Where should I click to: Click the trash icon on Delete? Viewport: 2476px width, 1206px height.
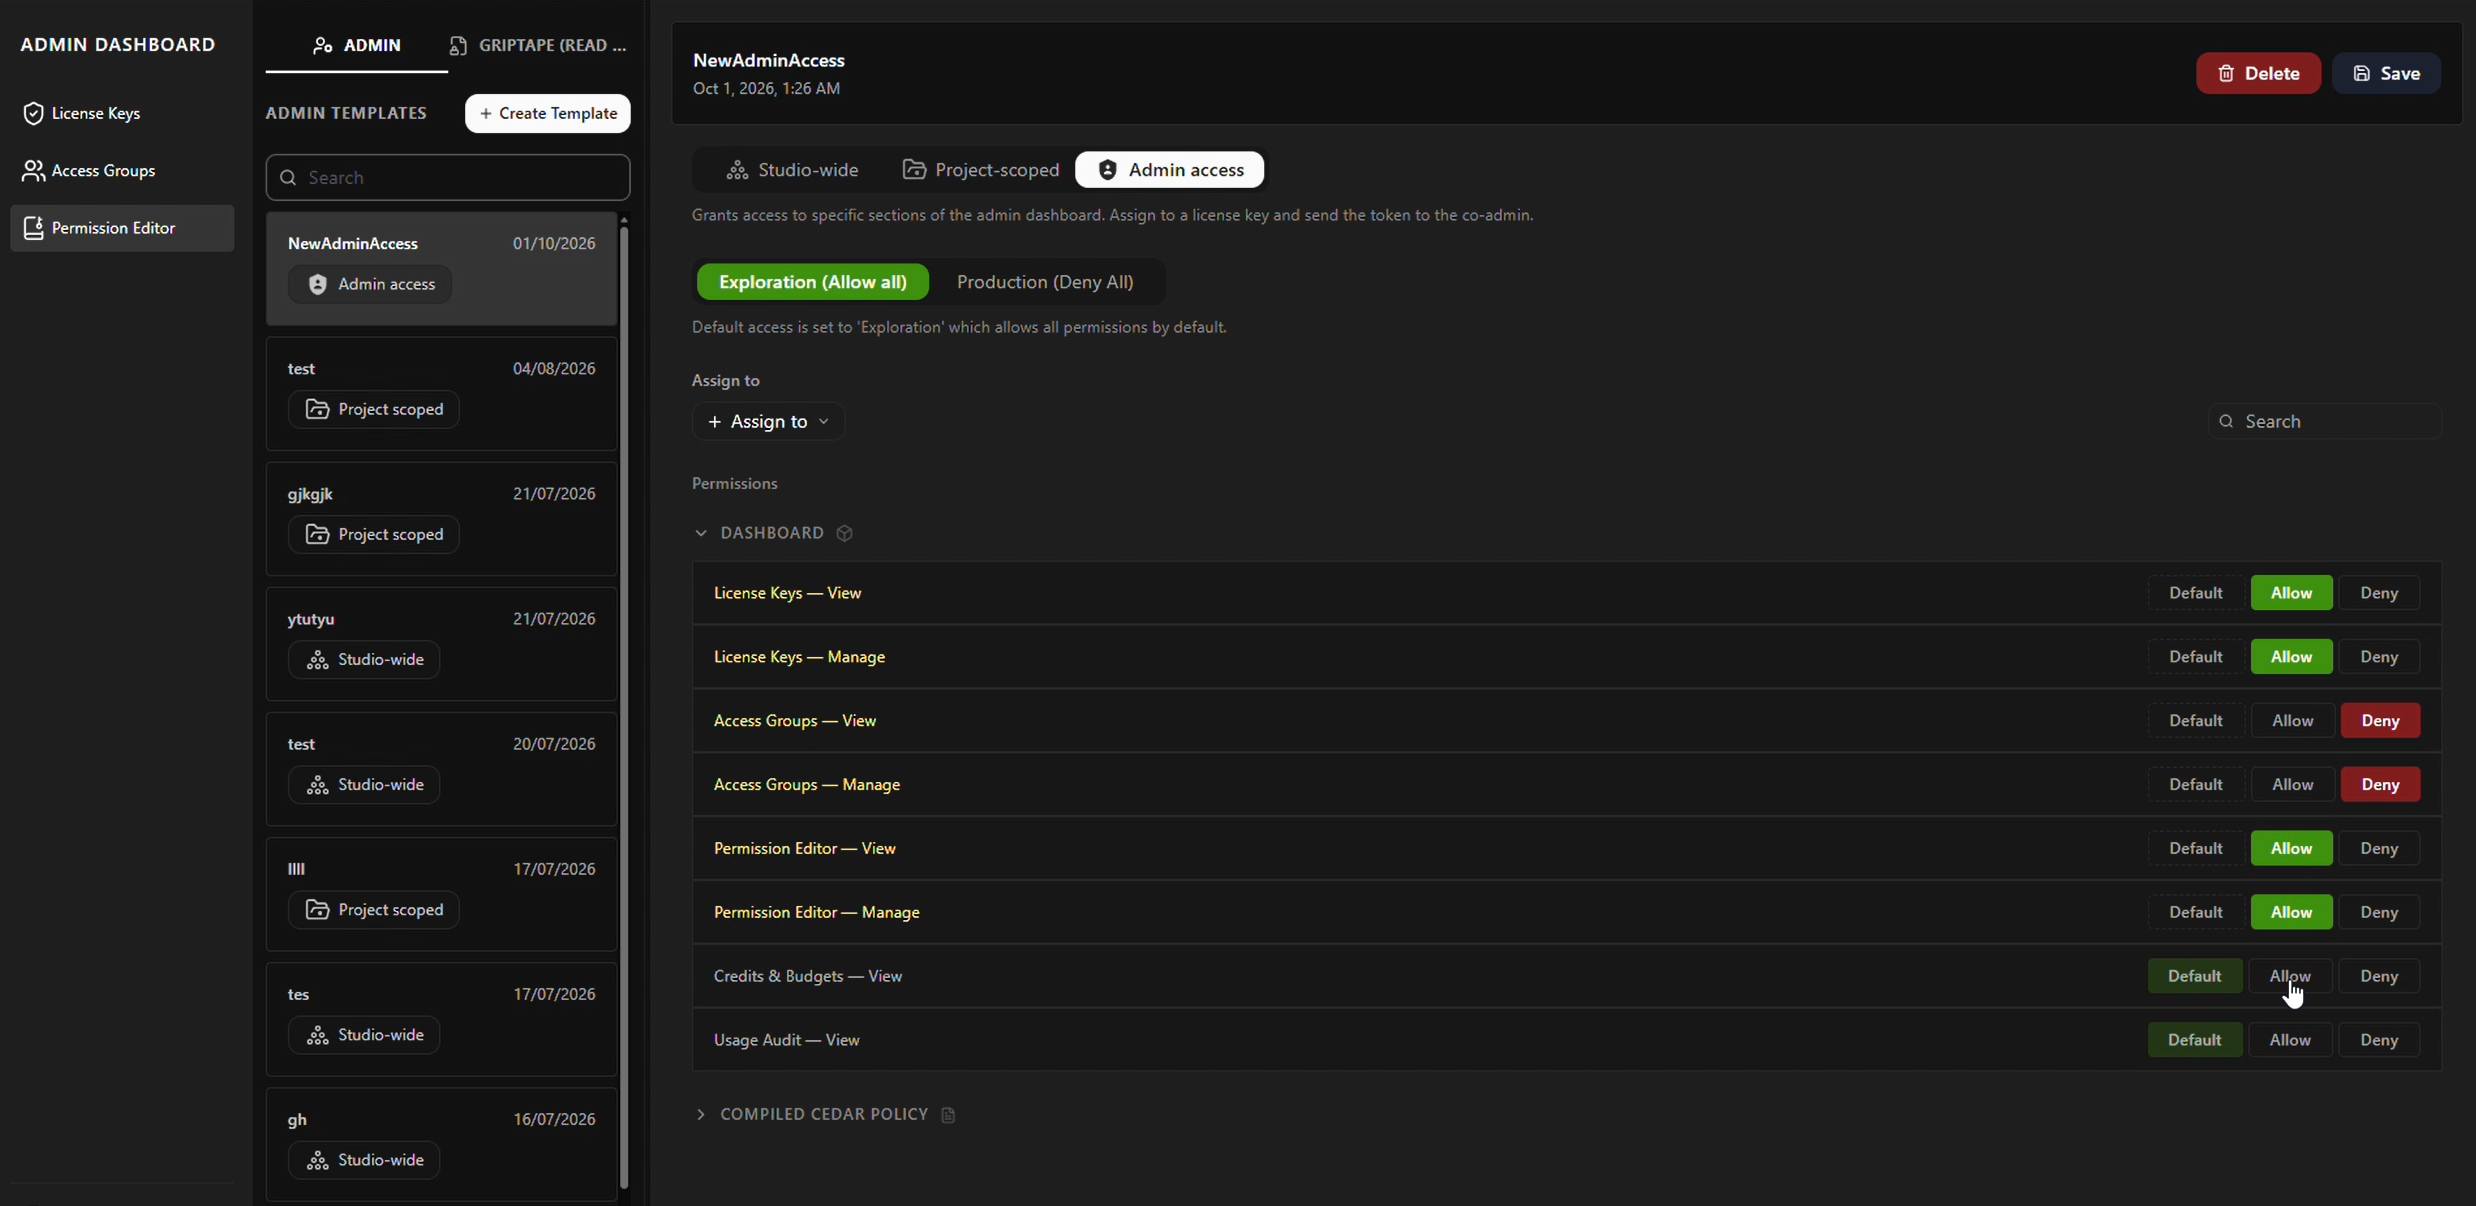pyautogui.click(x=2226, y=73)
